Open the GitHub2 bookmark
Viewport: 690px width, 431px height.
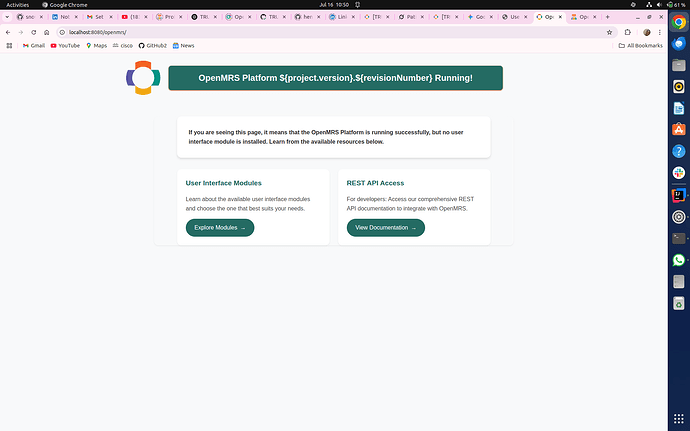(x=153, y=45)
